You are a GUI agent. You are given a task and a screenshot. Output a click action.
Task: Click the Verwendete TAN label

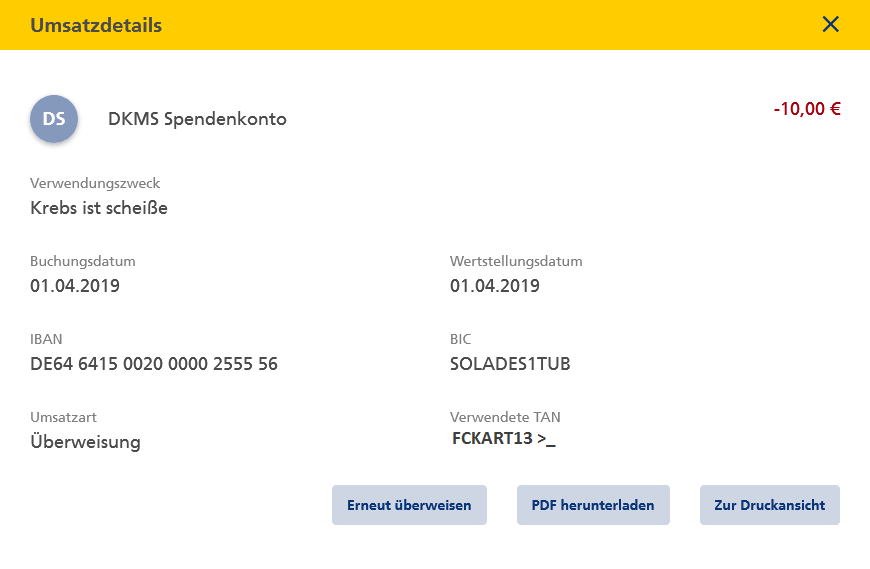pyautogui.click(x=505, y=417)
